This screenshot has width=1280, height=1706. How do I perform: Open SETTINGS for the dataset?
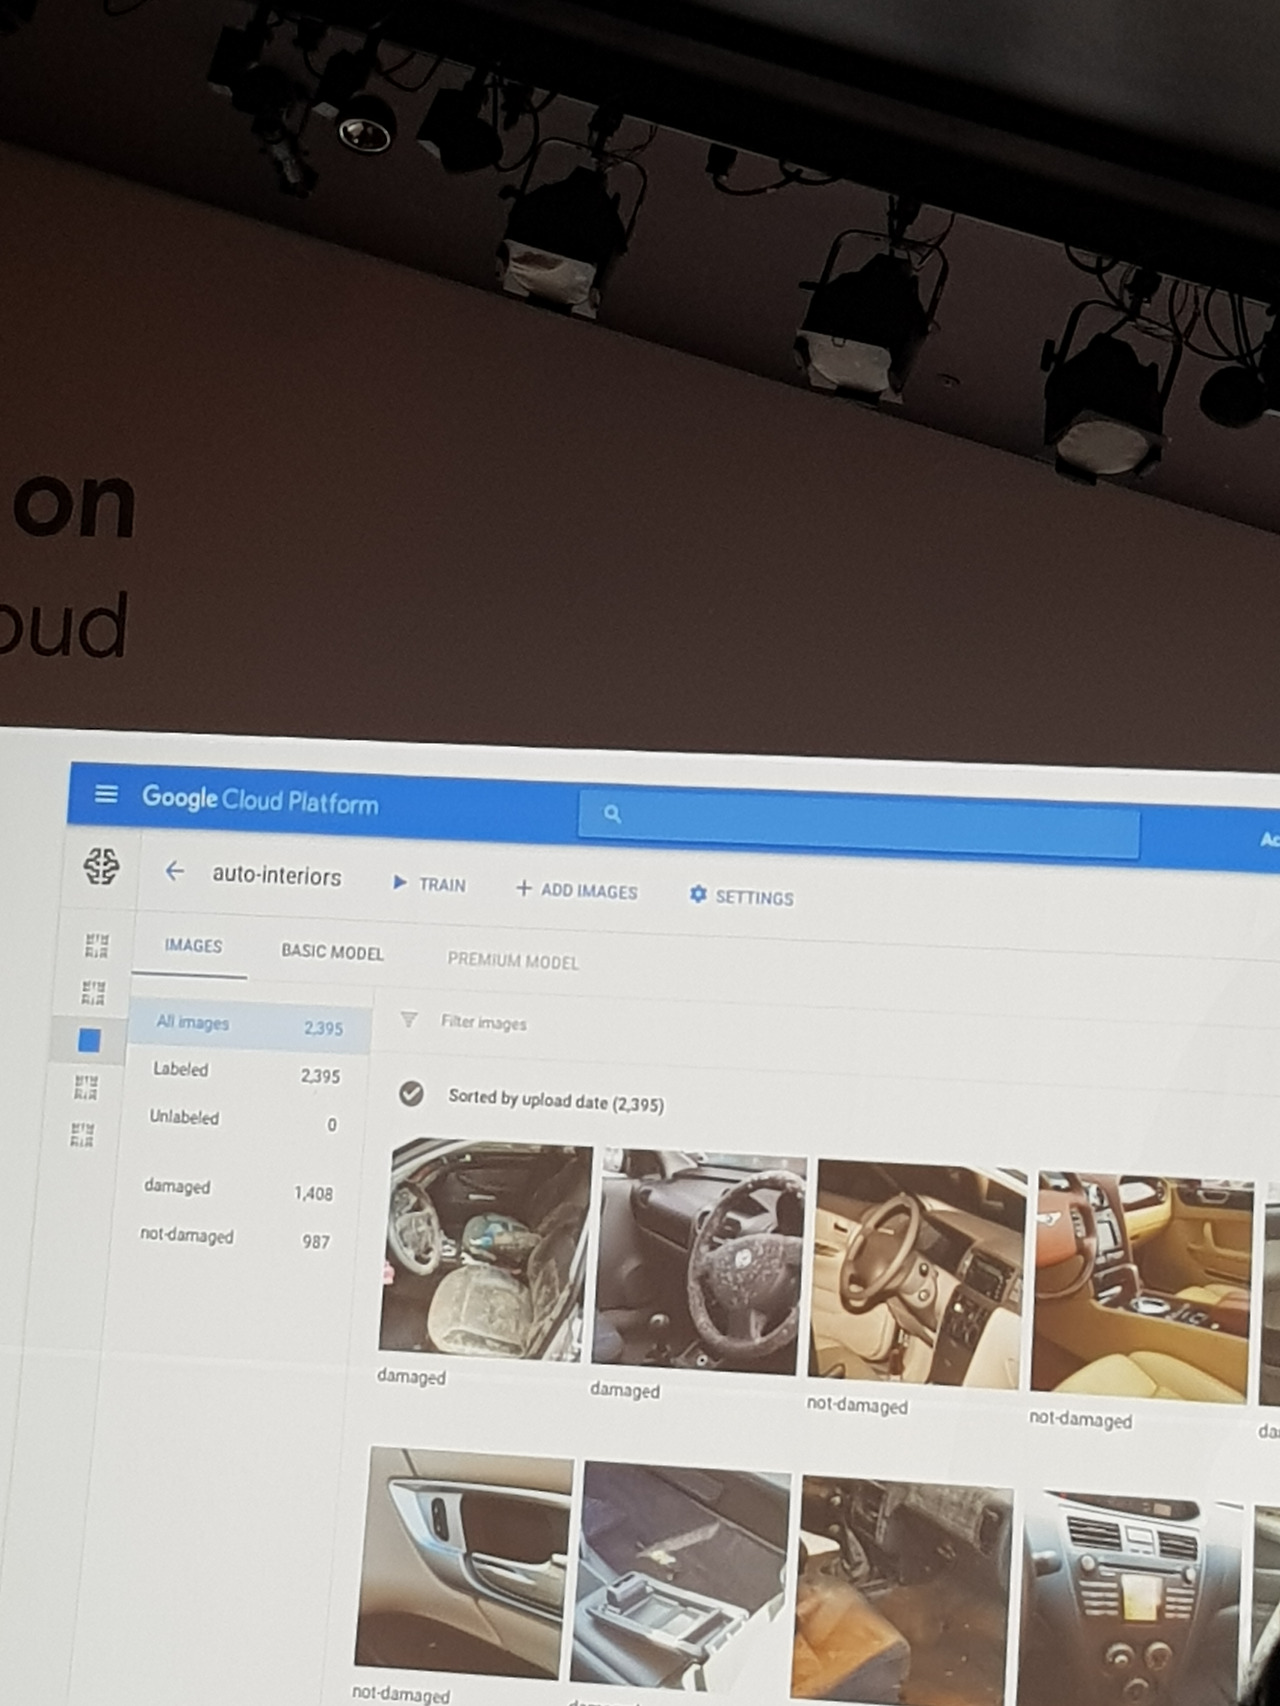pos(741,896)
